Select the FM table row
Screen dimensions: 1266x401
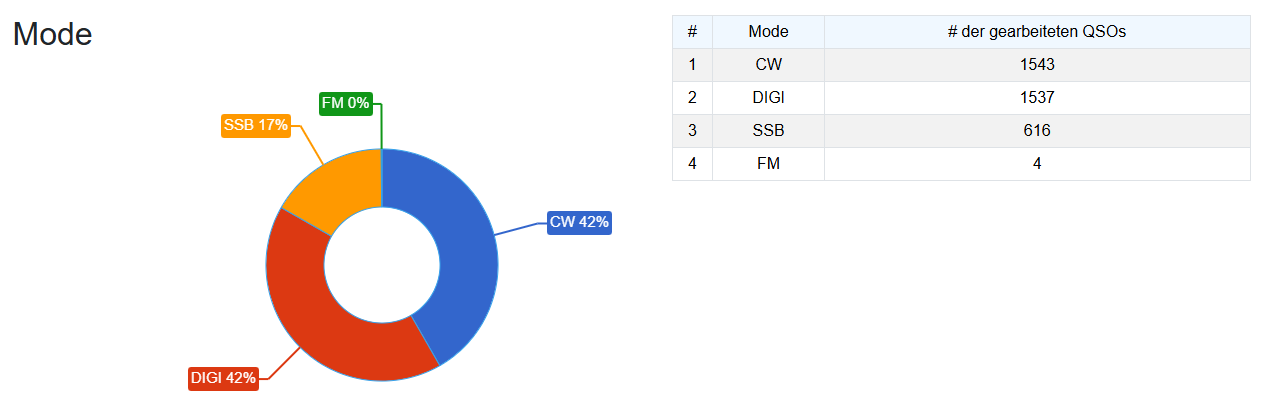(x=961, y=164)
